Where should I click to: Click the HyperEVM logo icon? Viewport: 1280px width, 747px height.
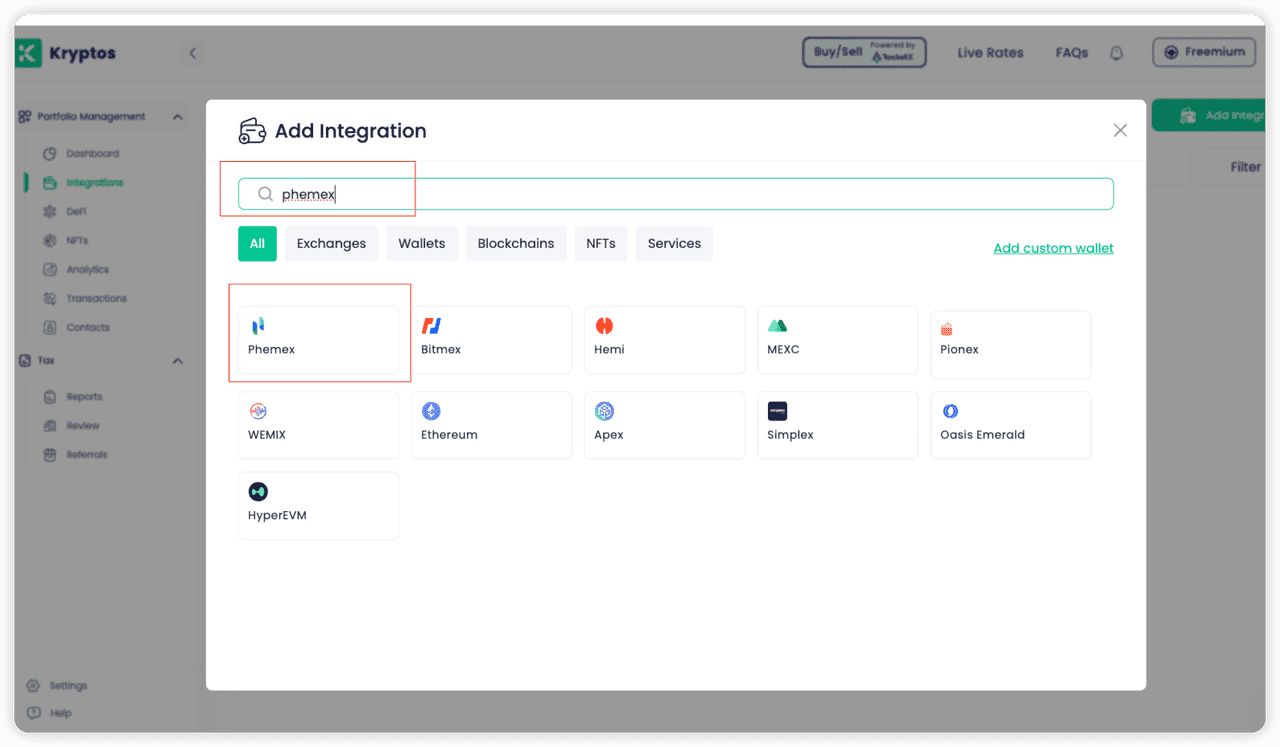click(258, 491)
